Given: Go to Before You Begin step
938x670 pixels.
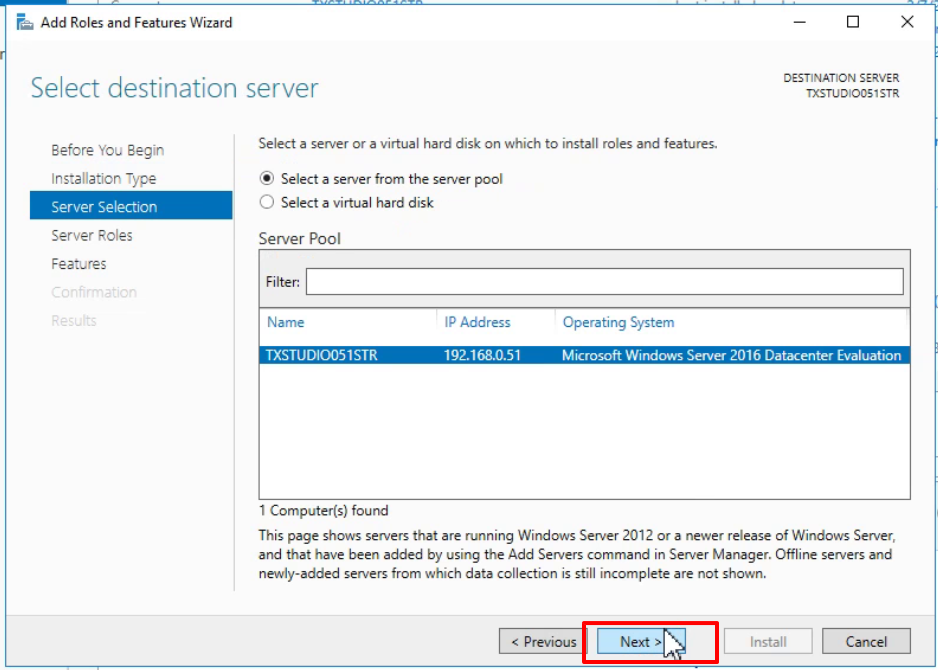Looking at the screenshot, I should [108, 150].
